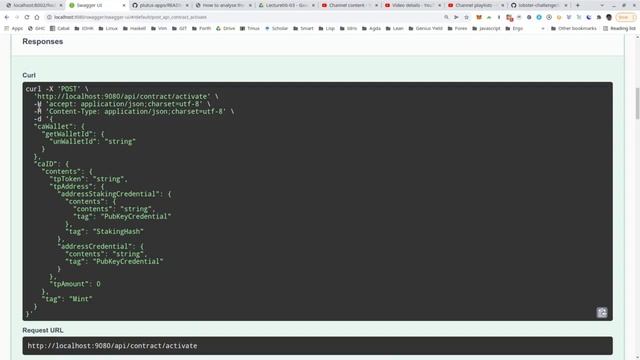Open the Javascript bookmarks folder
640x360 pixels.
[x=486, y=29]
